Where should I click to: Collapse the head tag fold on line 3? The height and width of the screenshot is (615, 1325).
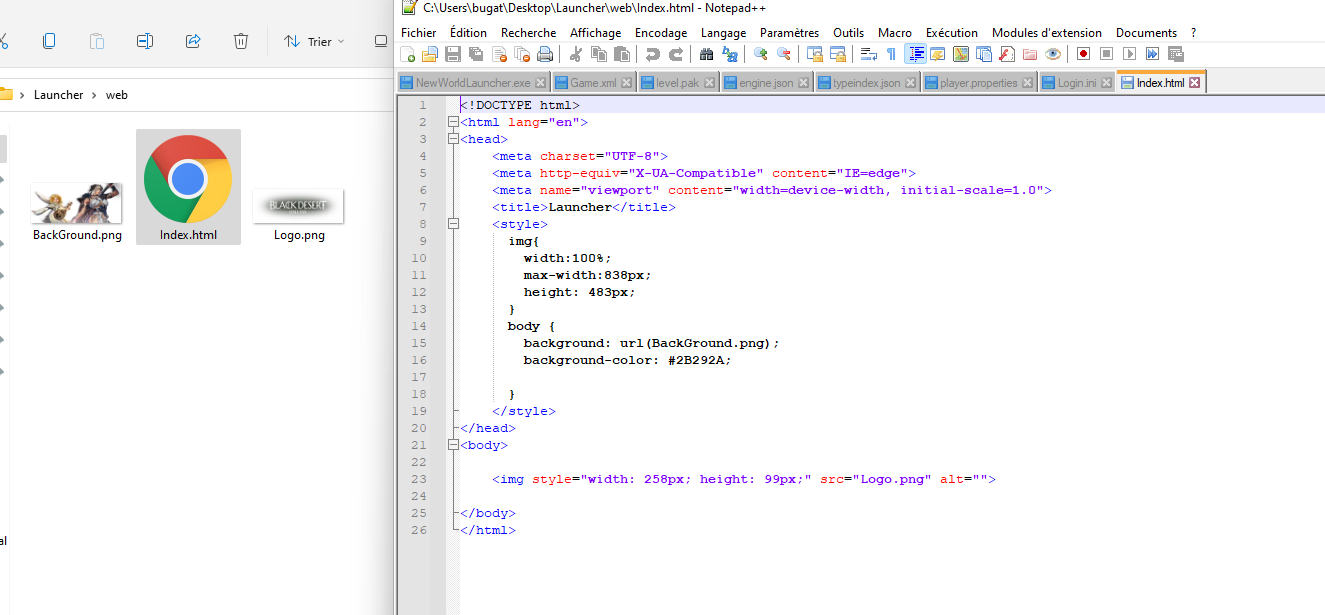[x=453, y=139]
